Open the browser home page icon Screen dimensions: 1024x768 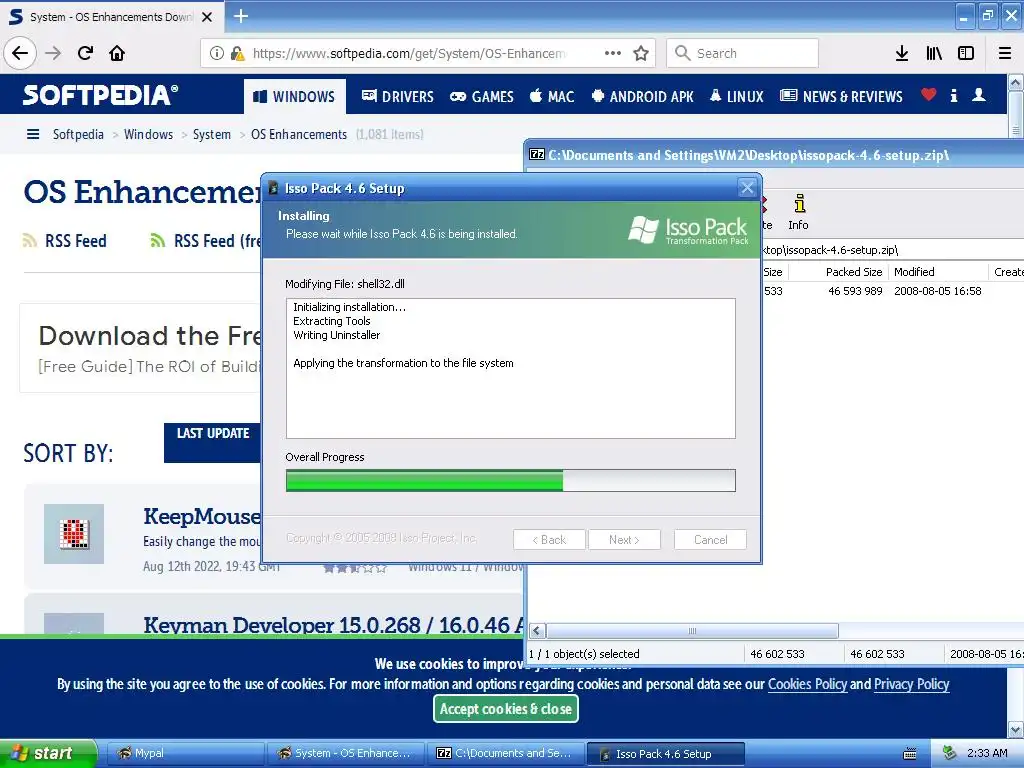(117, 53)
